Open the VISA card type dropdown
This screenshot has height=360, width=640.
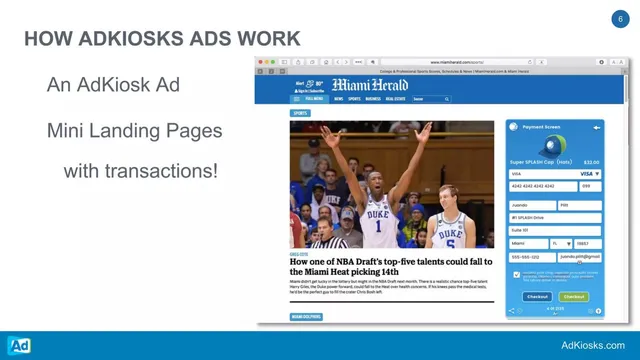[555, 174]
